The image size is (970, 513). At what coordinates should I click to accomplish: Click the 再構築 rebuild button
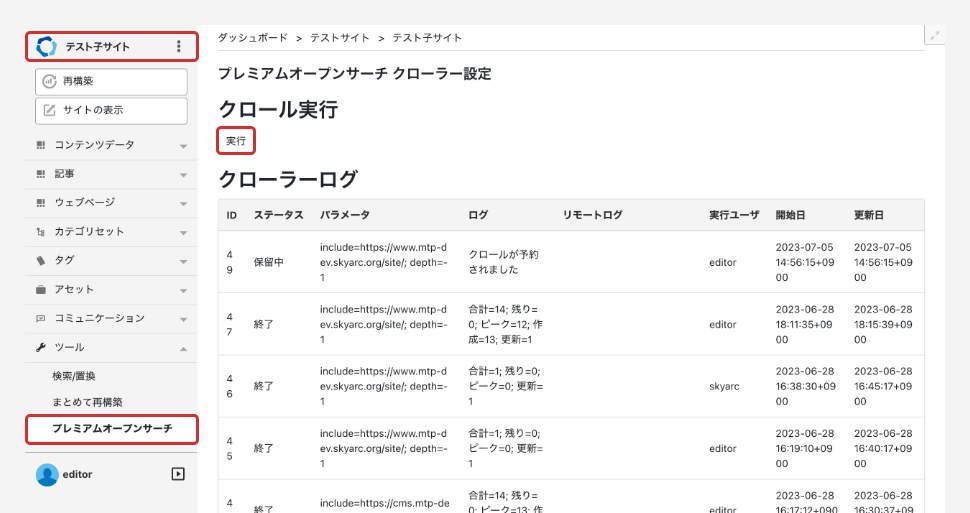coord(111,81)
